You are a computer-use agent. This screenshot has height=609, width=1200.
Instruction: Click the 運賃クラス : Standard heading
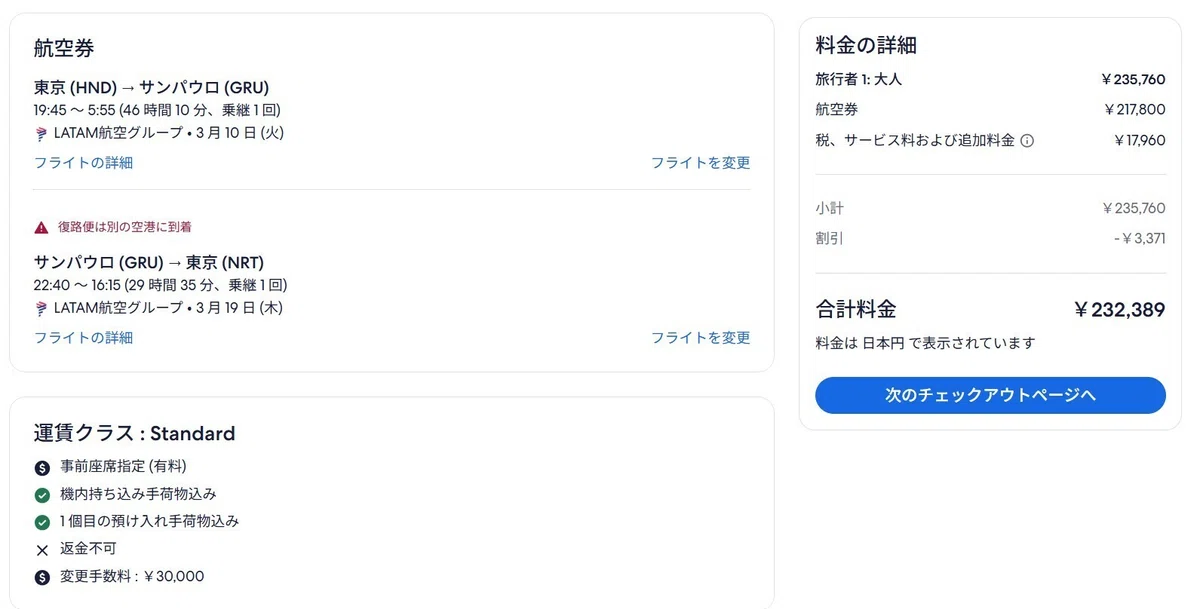[135, 433]
